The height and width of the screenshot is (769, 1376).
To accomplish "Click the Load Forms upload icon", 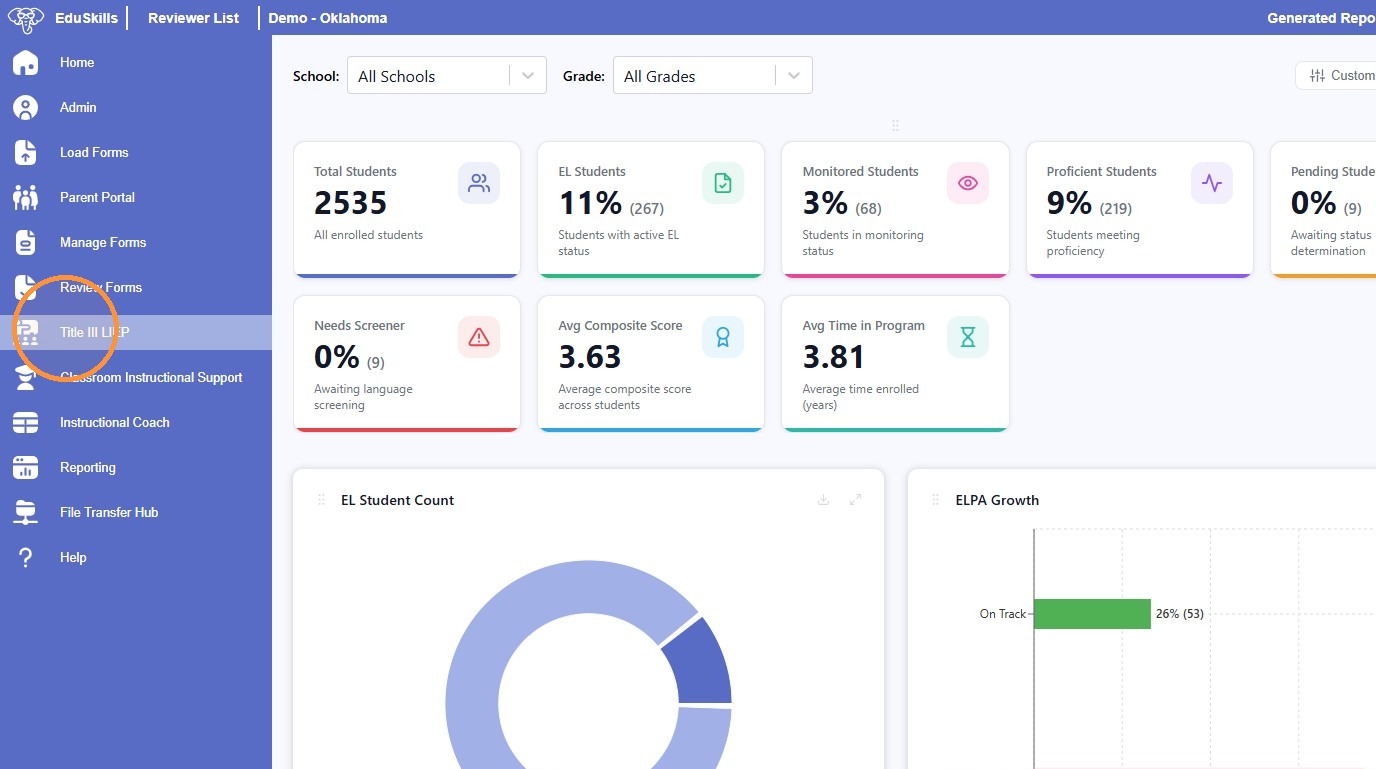I will click(x=25, y=152).
